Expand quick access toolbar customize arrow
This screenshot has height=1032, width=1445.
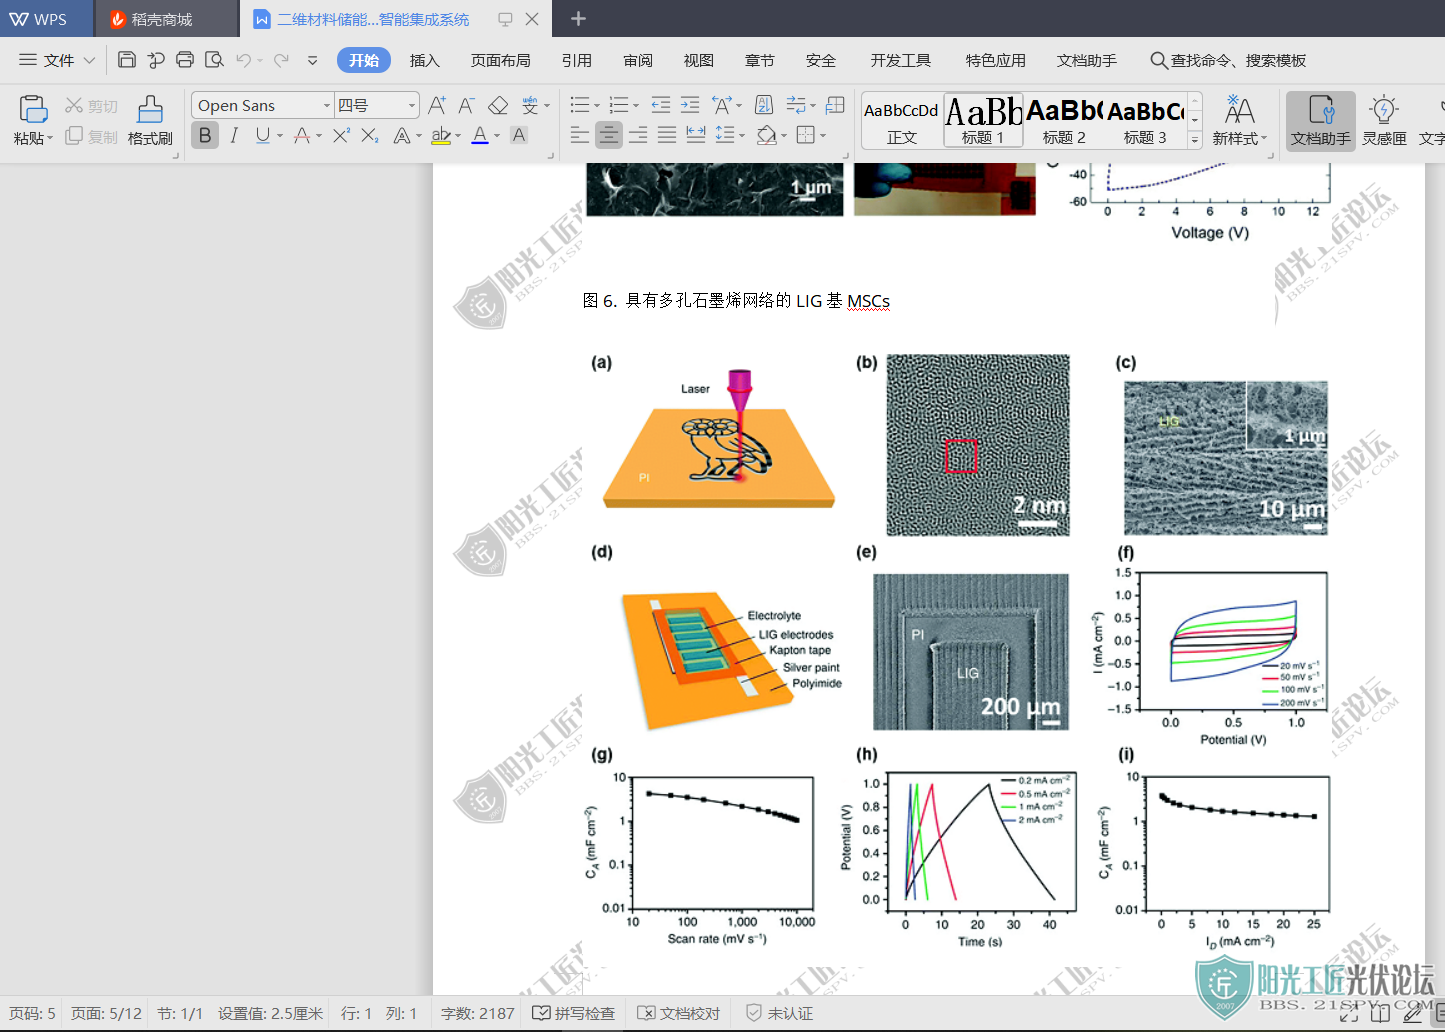[312, 60]
